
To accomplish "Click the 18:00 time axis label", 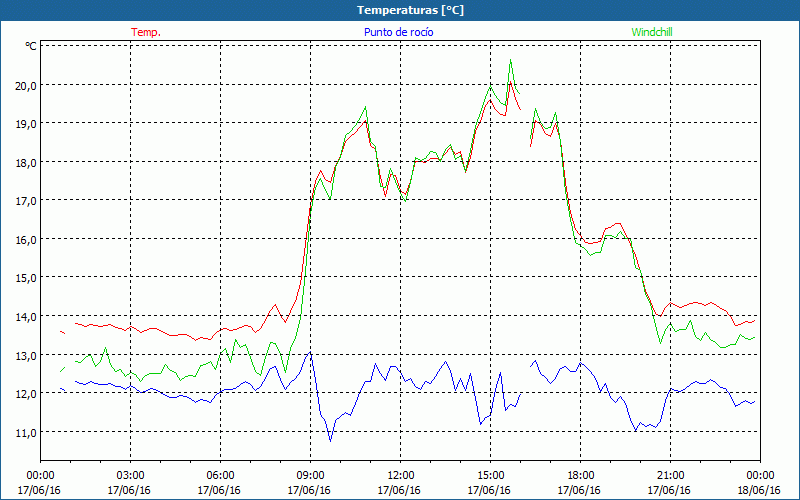I will pos(580,475).
